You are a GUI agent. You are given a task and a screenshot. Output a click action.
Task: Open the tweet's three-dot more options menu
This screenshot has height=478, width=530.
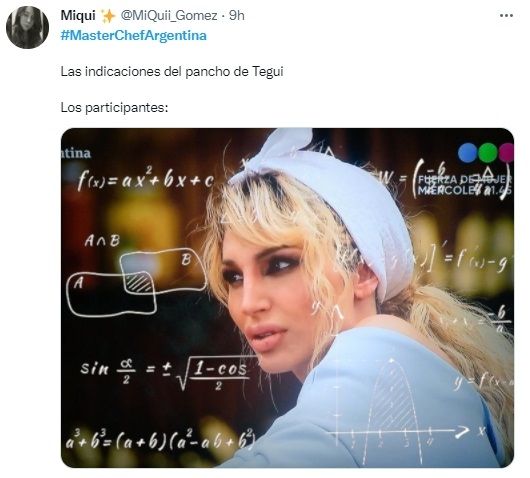(506, 16)
